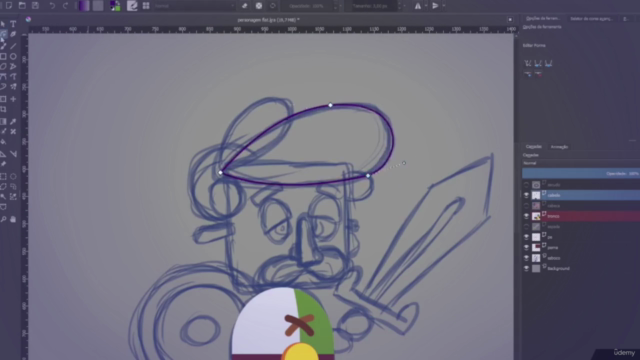Switch to the Opções de ferramenta tab
This screenshot has width=640, height=360.
(542, 18)
